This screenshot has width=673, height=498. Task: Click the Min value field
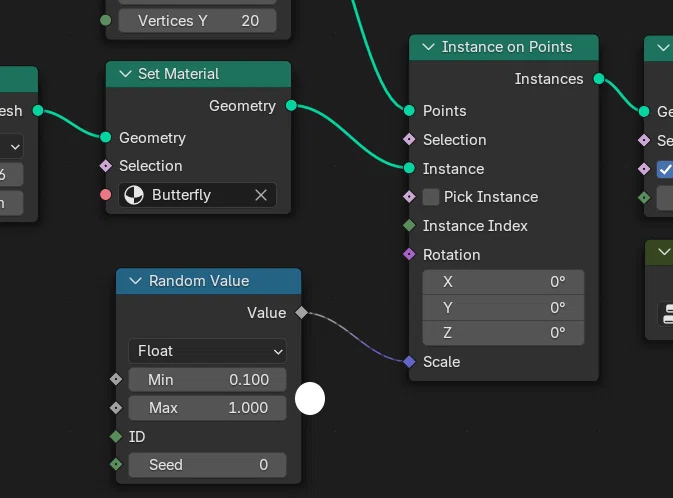[x=207, y=380]
